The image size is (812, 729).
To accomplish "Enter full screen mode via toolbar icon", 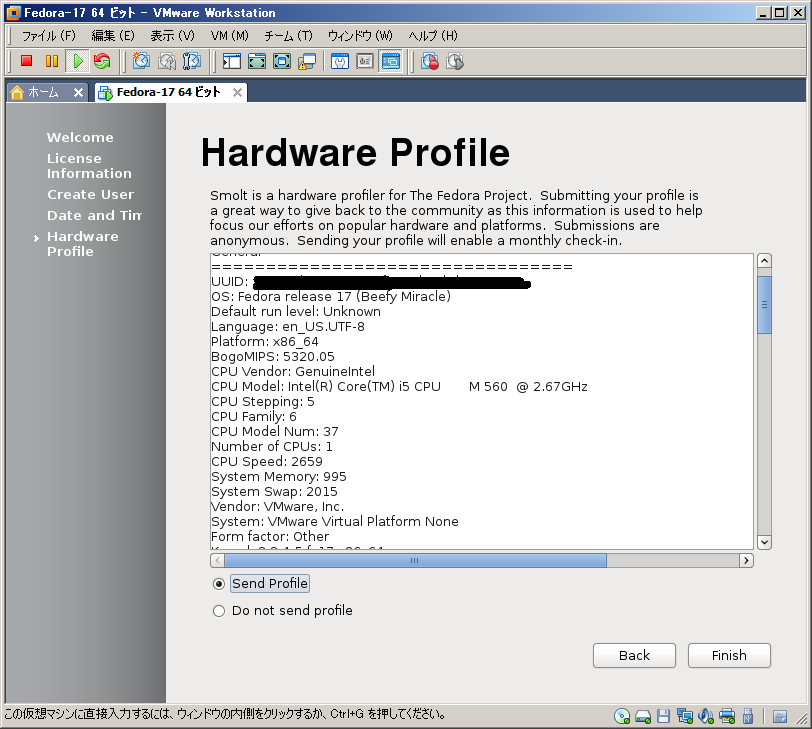I will [x=257, y=62].
